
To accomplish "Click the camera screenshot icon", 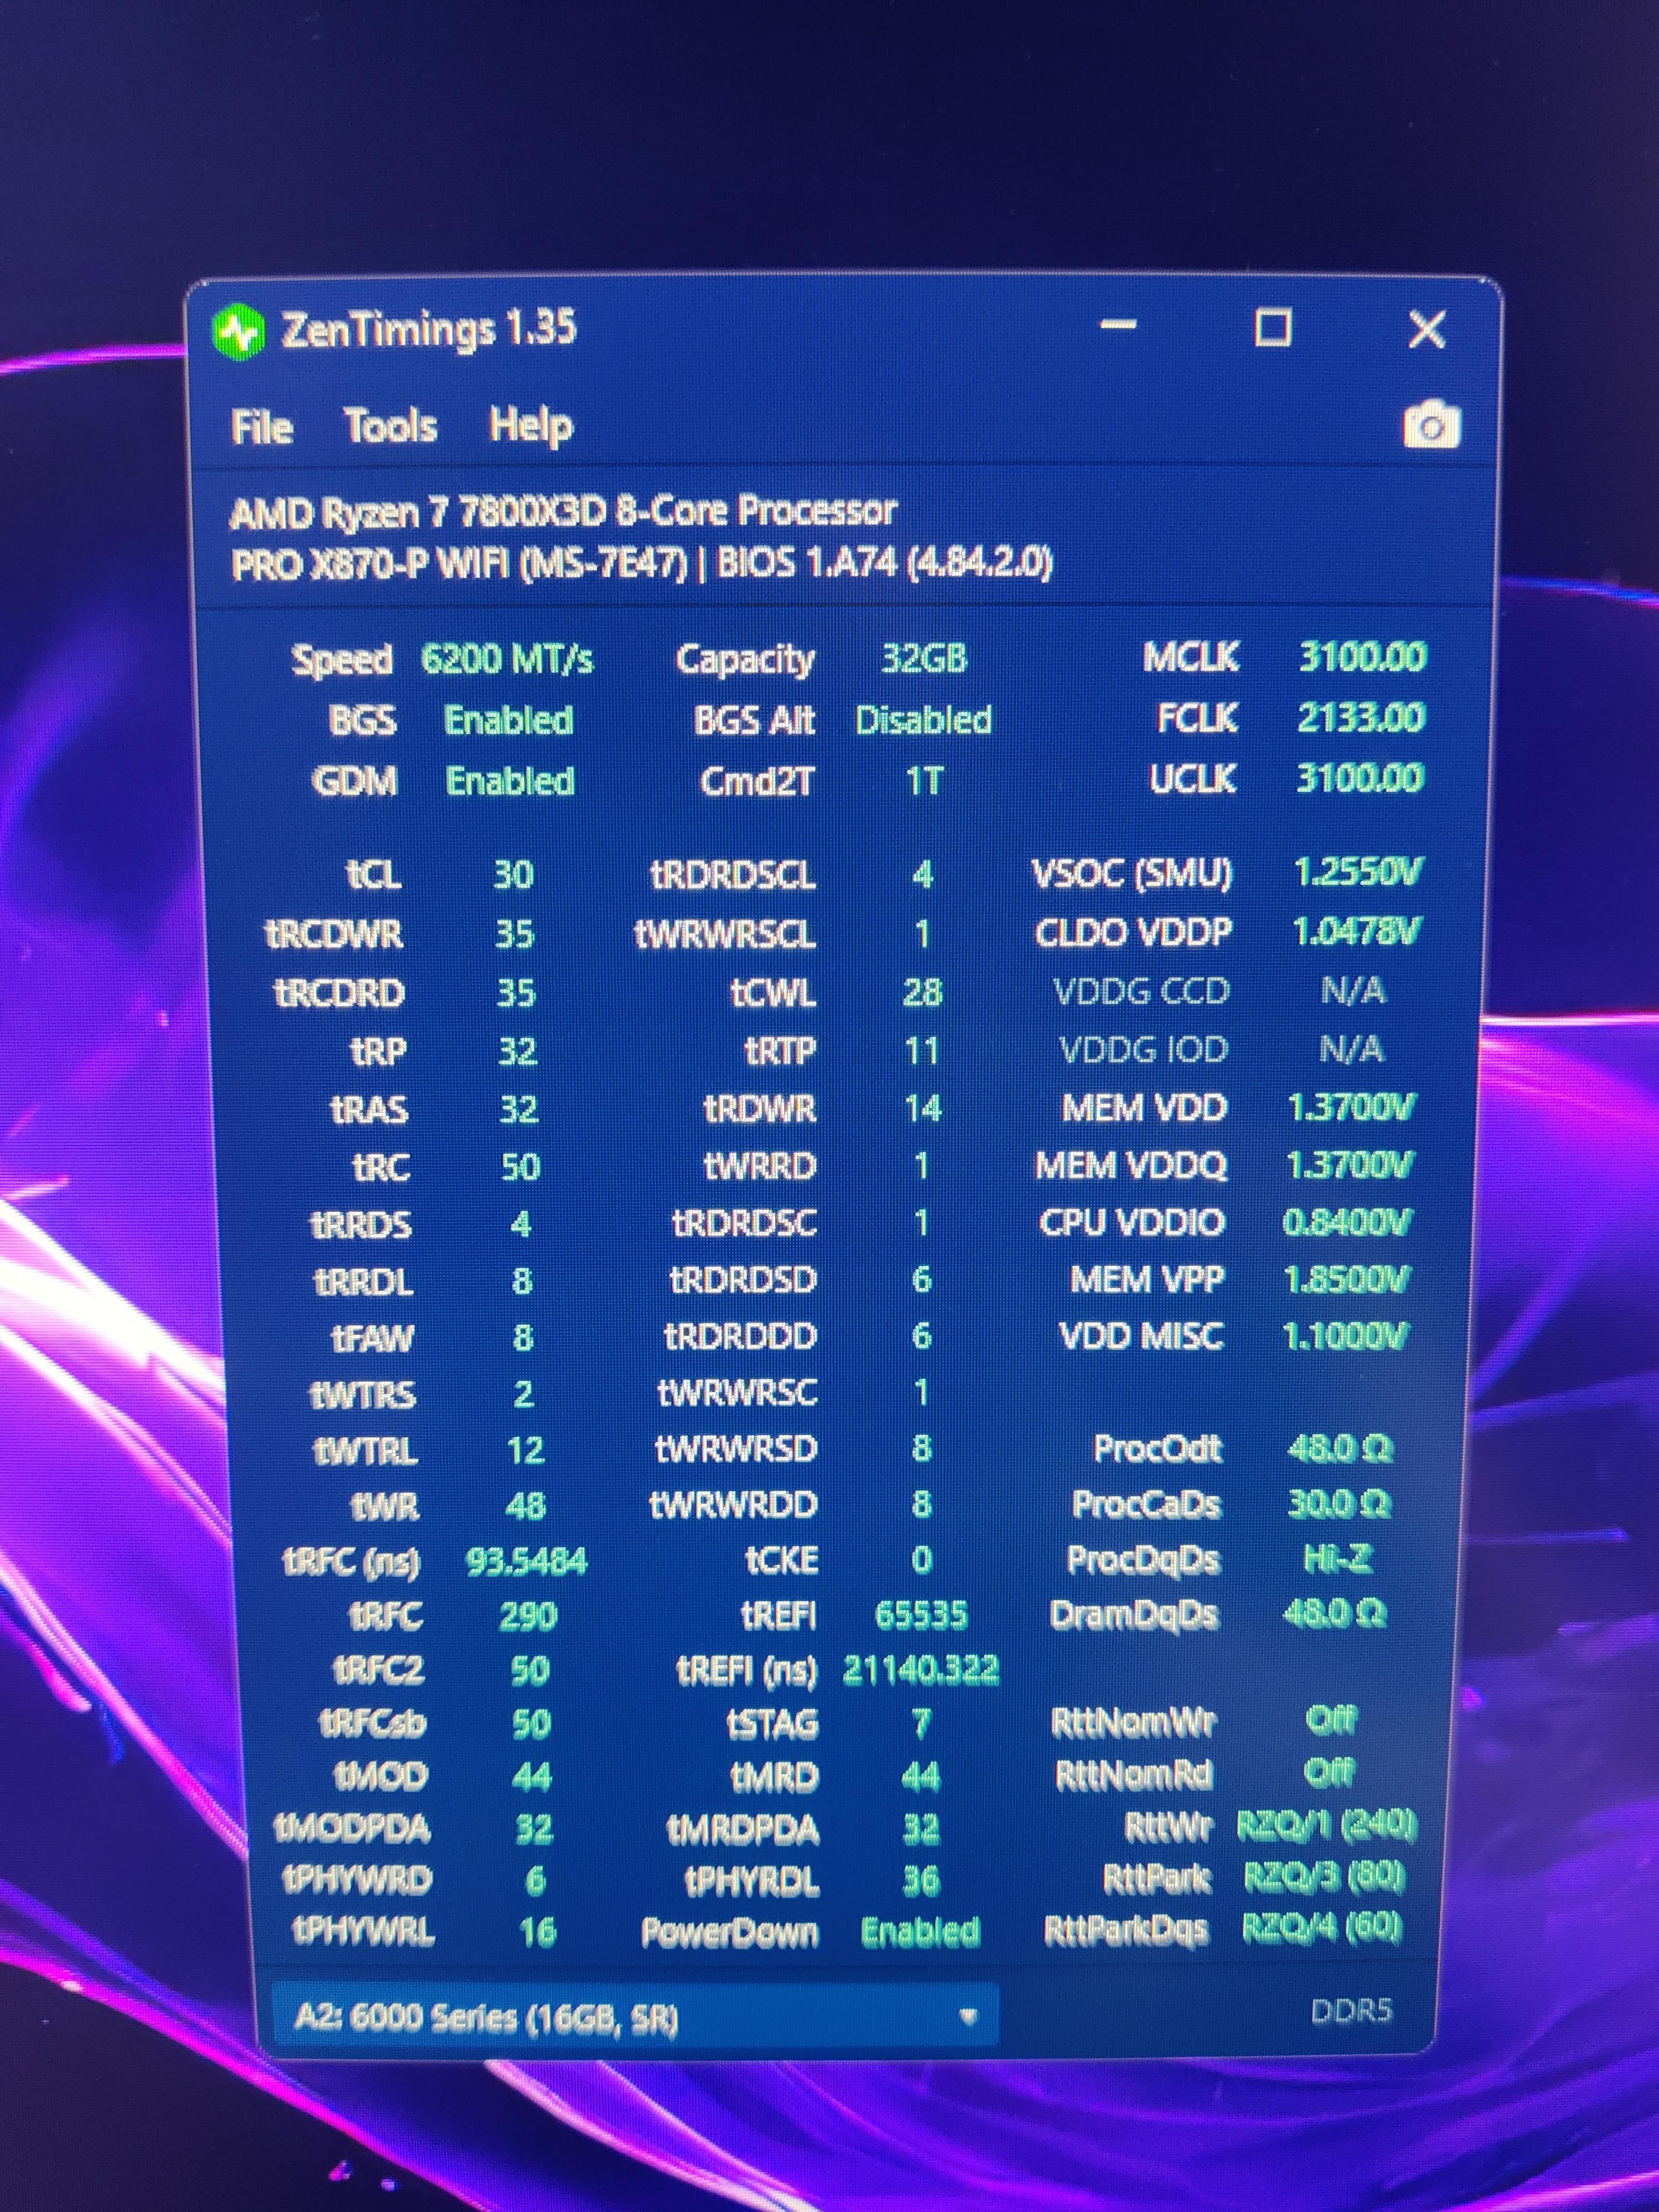I will 1431,426.
